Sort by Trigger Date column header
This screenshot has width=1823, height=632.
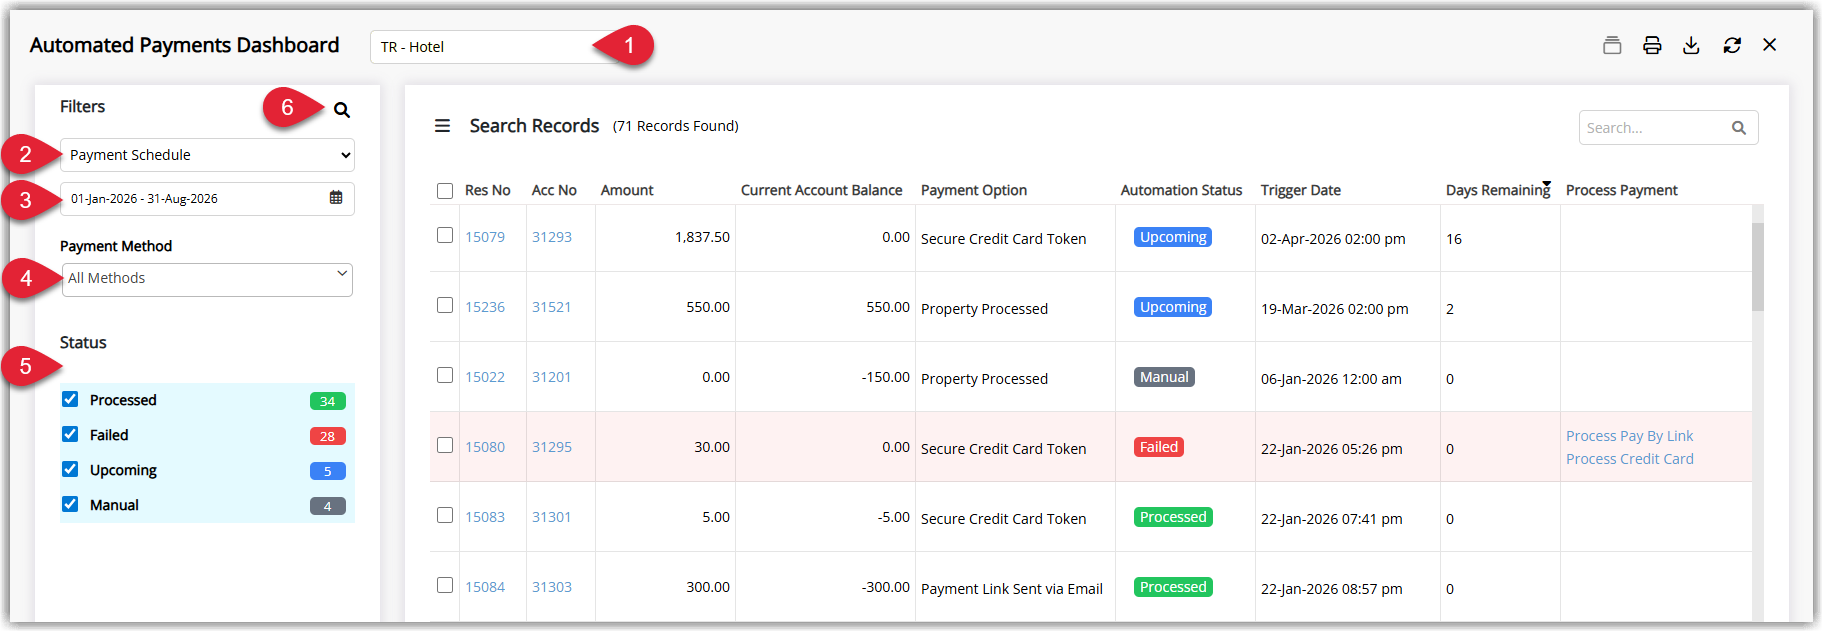click(x=1301, y=190)
